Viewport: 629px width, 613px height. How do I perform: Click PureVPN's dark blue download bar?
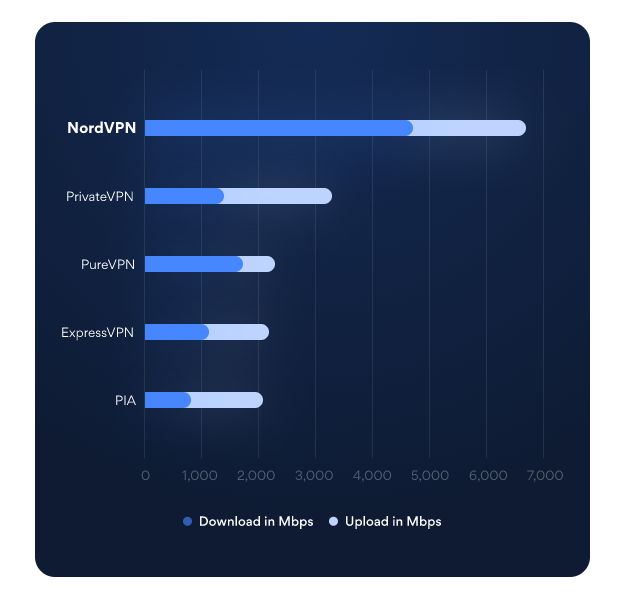193,264
